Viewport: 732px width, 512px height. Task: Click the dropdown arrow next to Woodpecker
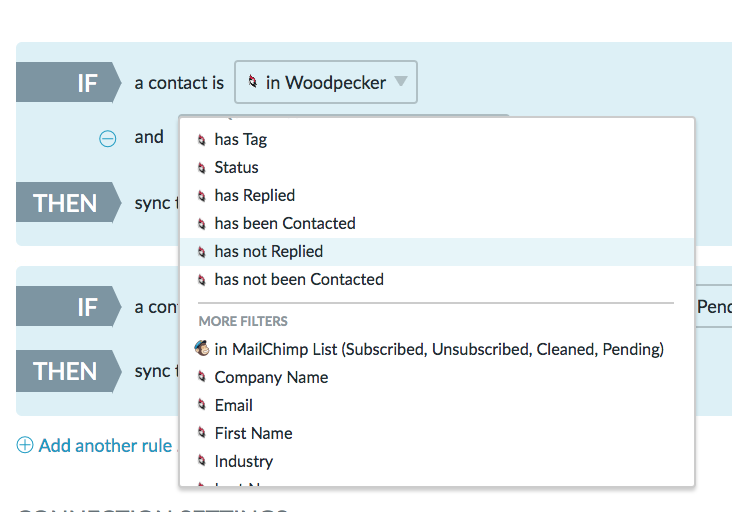click(401, 81)
